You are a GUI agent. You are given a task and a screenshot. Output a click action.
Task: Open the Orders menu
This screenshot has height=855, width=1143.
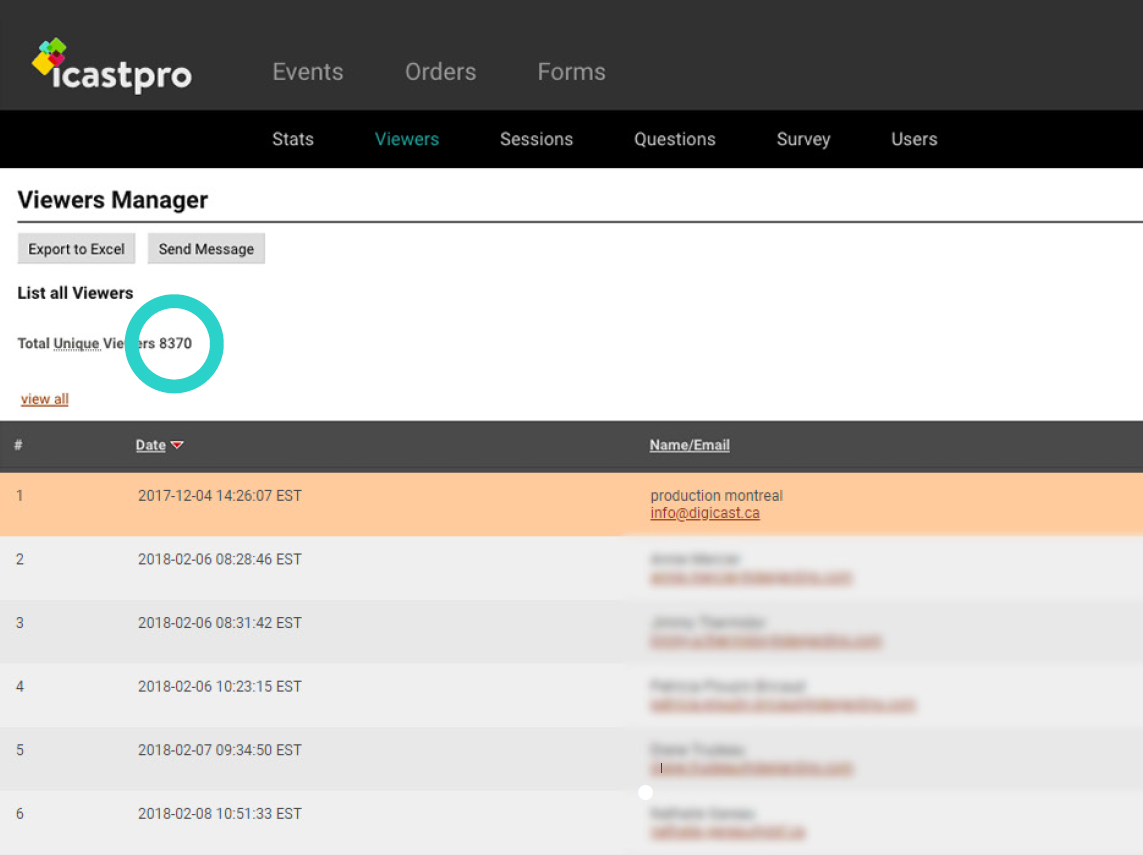pos(440,72)
